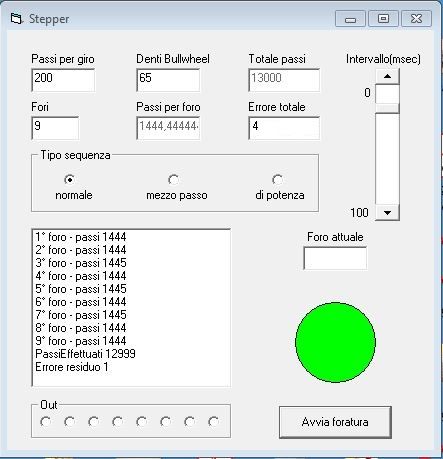This screenshot has height=459, width=443.
Task: Click the Avvia foratura button
Action: click(335, 422)
